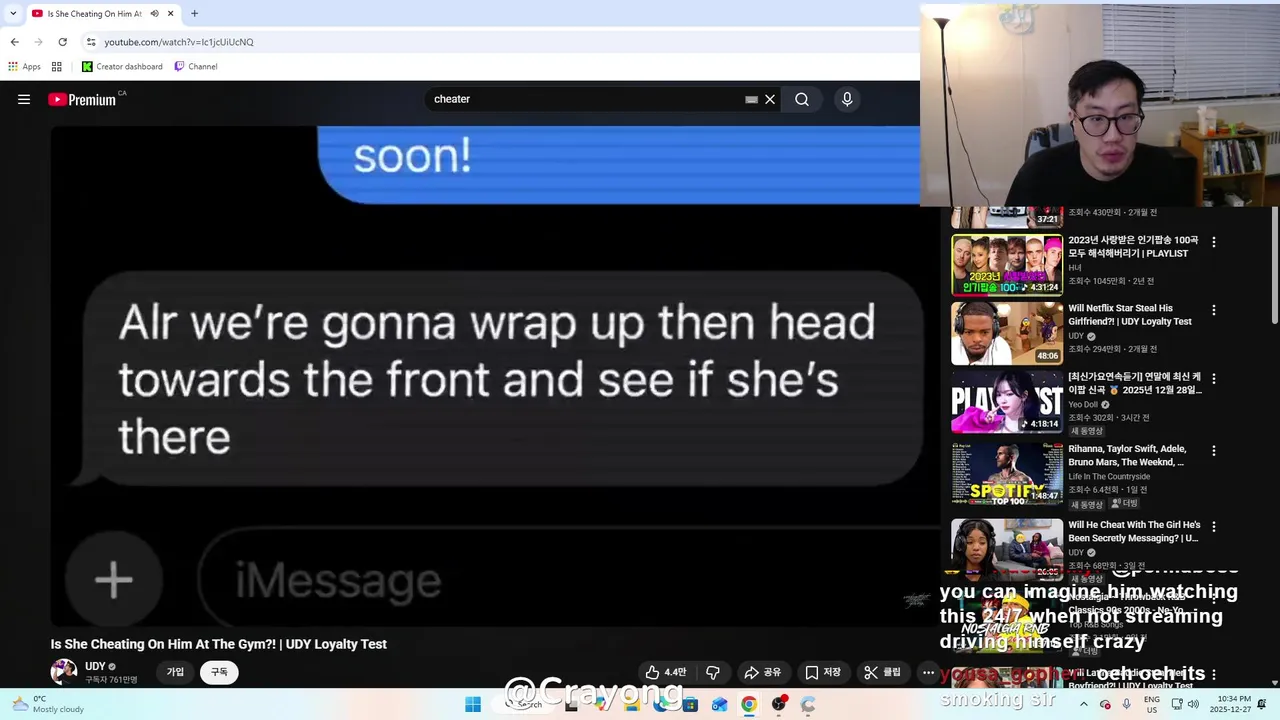Open 'Will Netflix Star Steal His Girlfriend' thumbnail

[x=1007, y=333]
